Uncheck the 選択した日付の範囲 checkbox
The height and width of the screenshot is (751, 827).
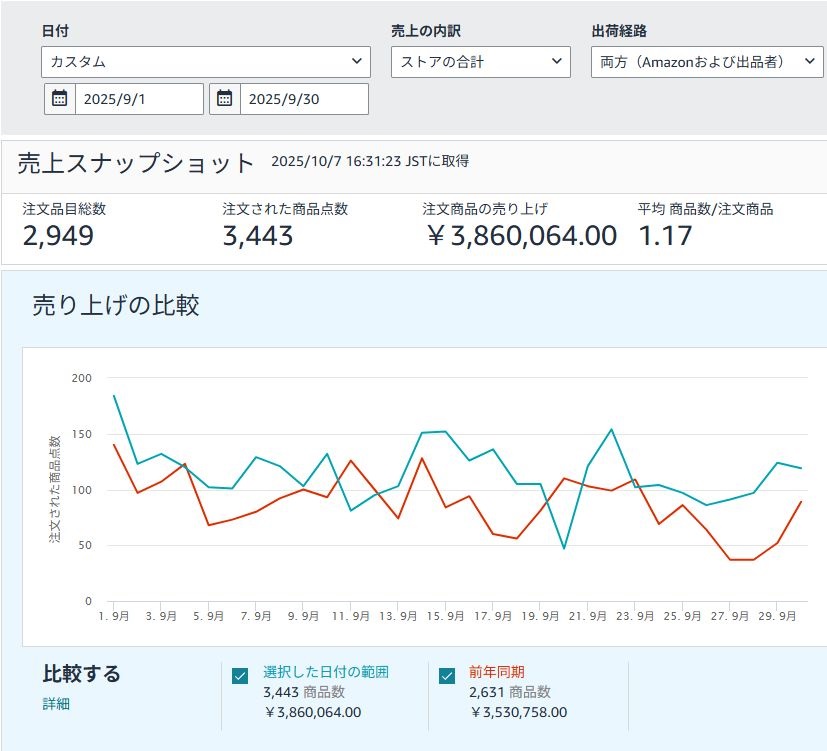pos(240,676)
